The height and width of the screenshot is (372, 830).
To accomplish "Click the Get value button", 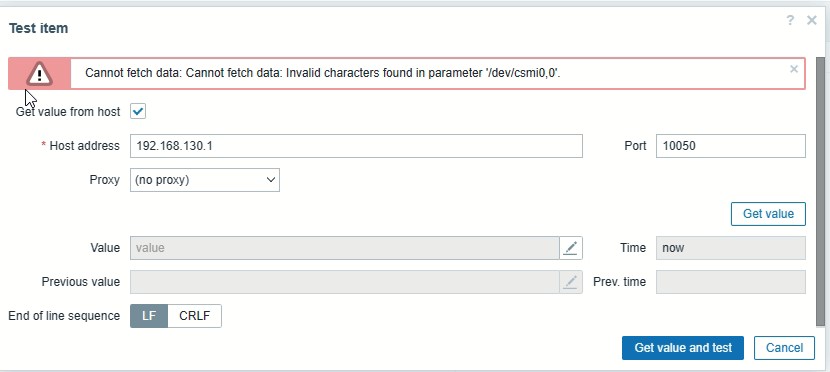I will coord(768,214).
